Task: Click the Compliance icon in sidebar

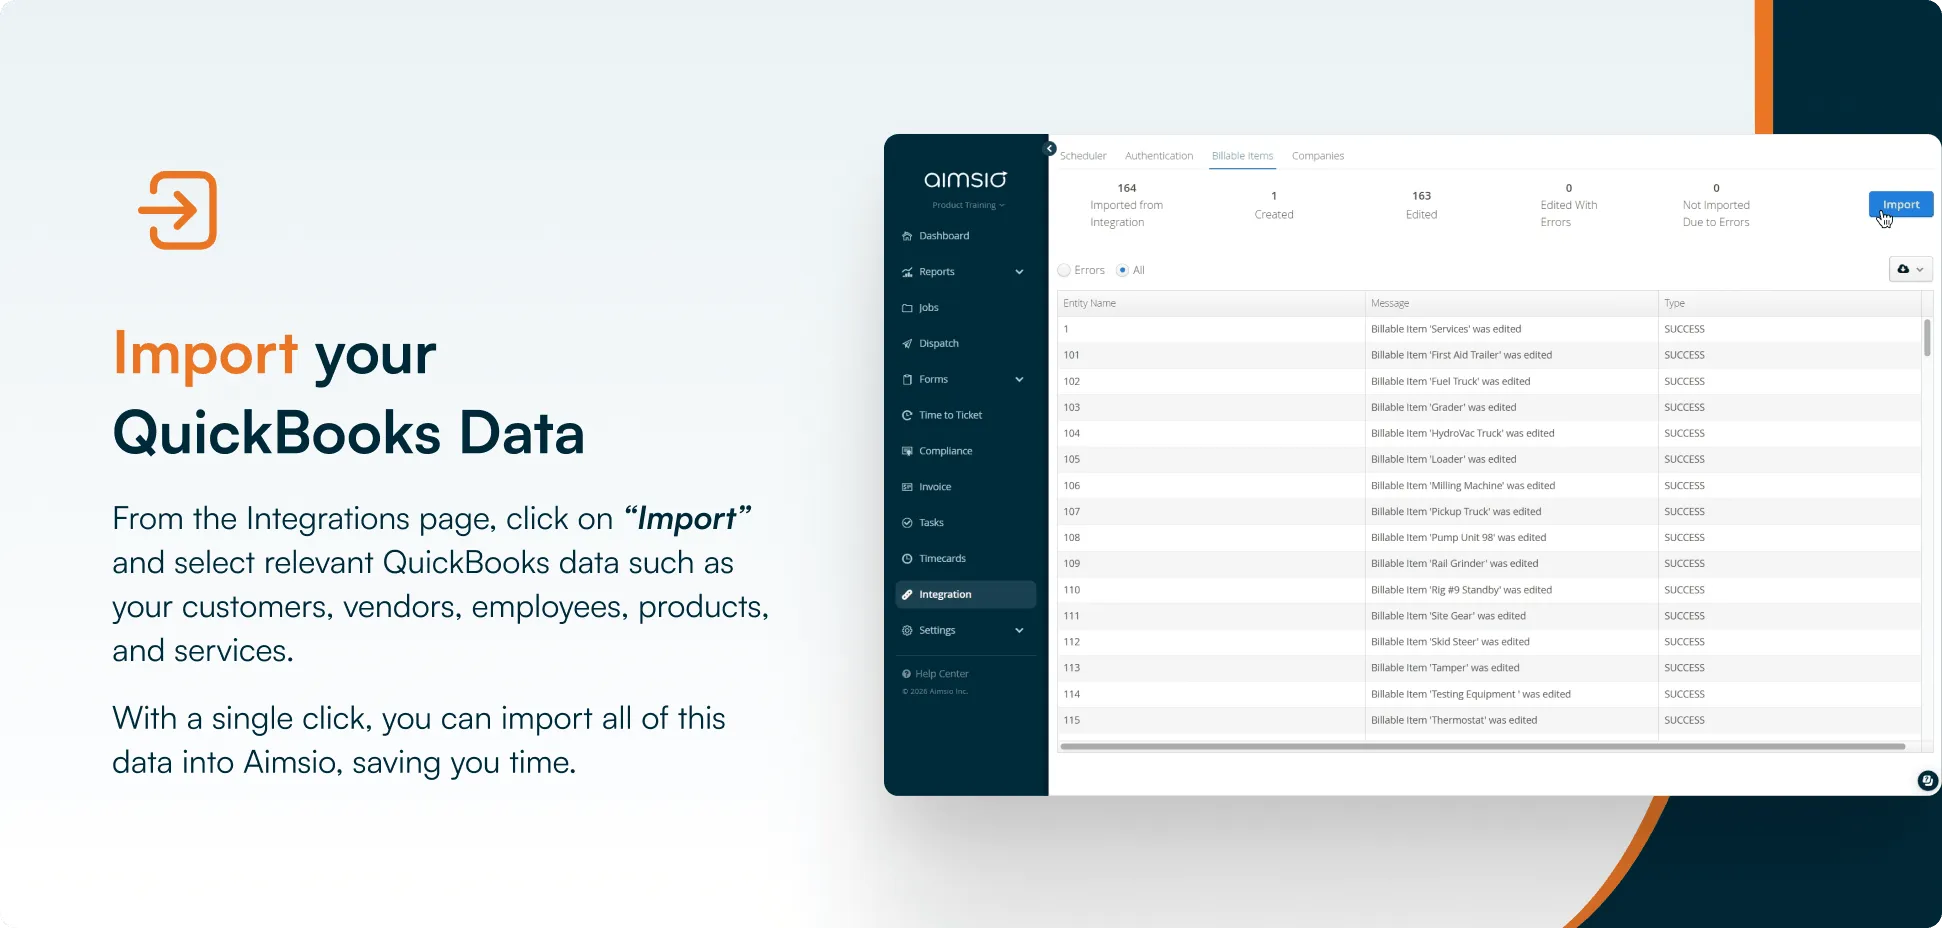Action: tap(907, 451)
